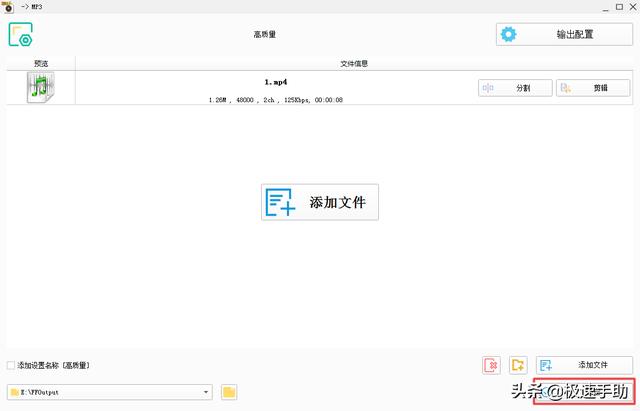Click the preset settings icon at top left
Image resolution: width=640 pixels, height=411 pixels.
click(x=20, y=35)
